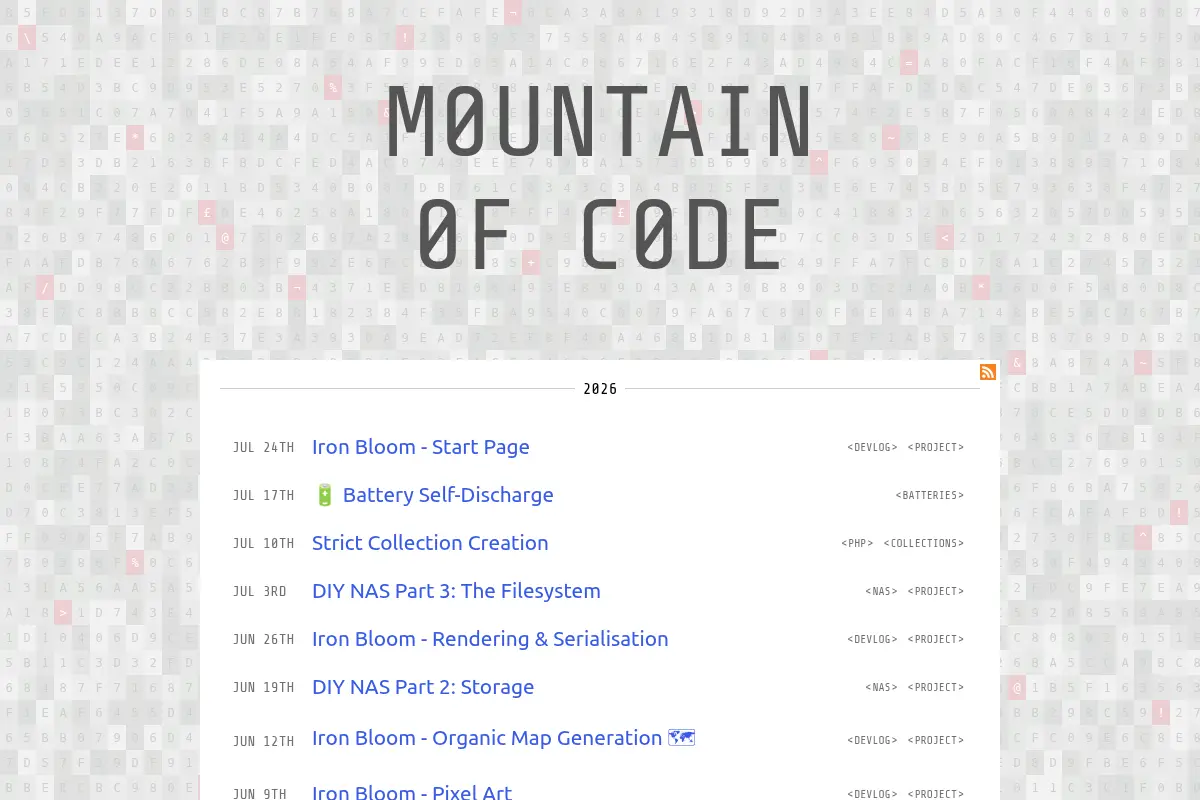Select the JUL 24TH date
This screenshot has width=1200, height=800.
click(263, 447)
